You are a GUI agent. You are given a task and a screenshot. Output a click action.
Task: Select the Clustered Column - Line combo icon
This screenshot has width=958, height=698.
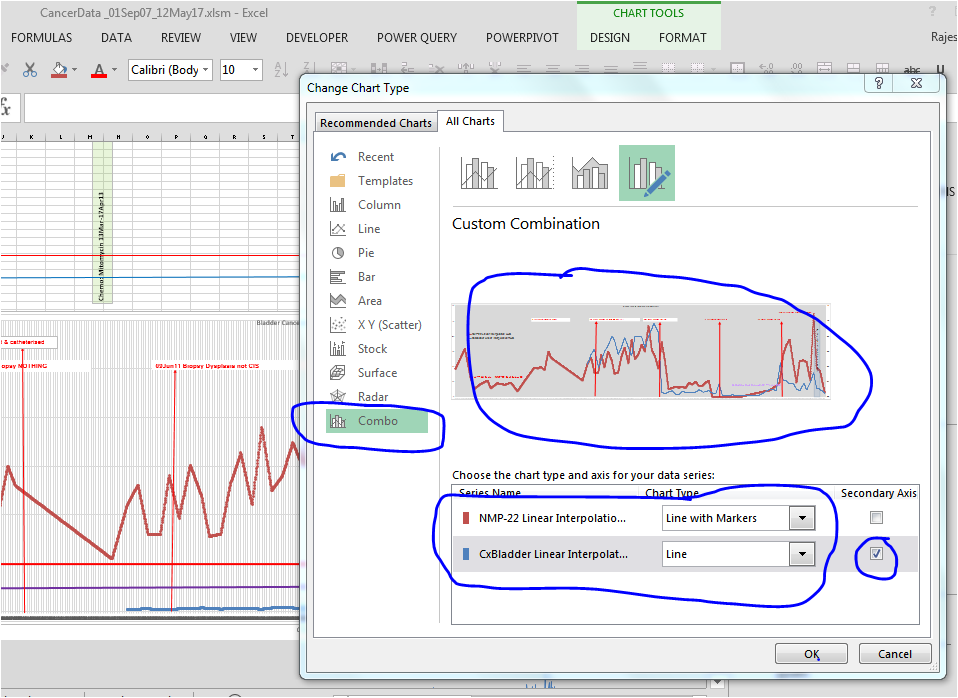tap(479, 173)
